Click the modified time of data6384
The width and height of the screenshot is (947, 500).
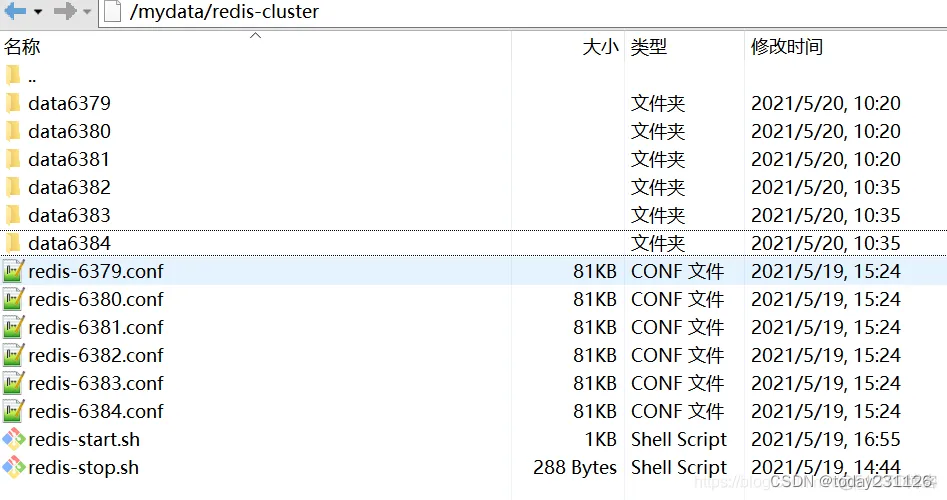(826, 243)
